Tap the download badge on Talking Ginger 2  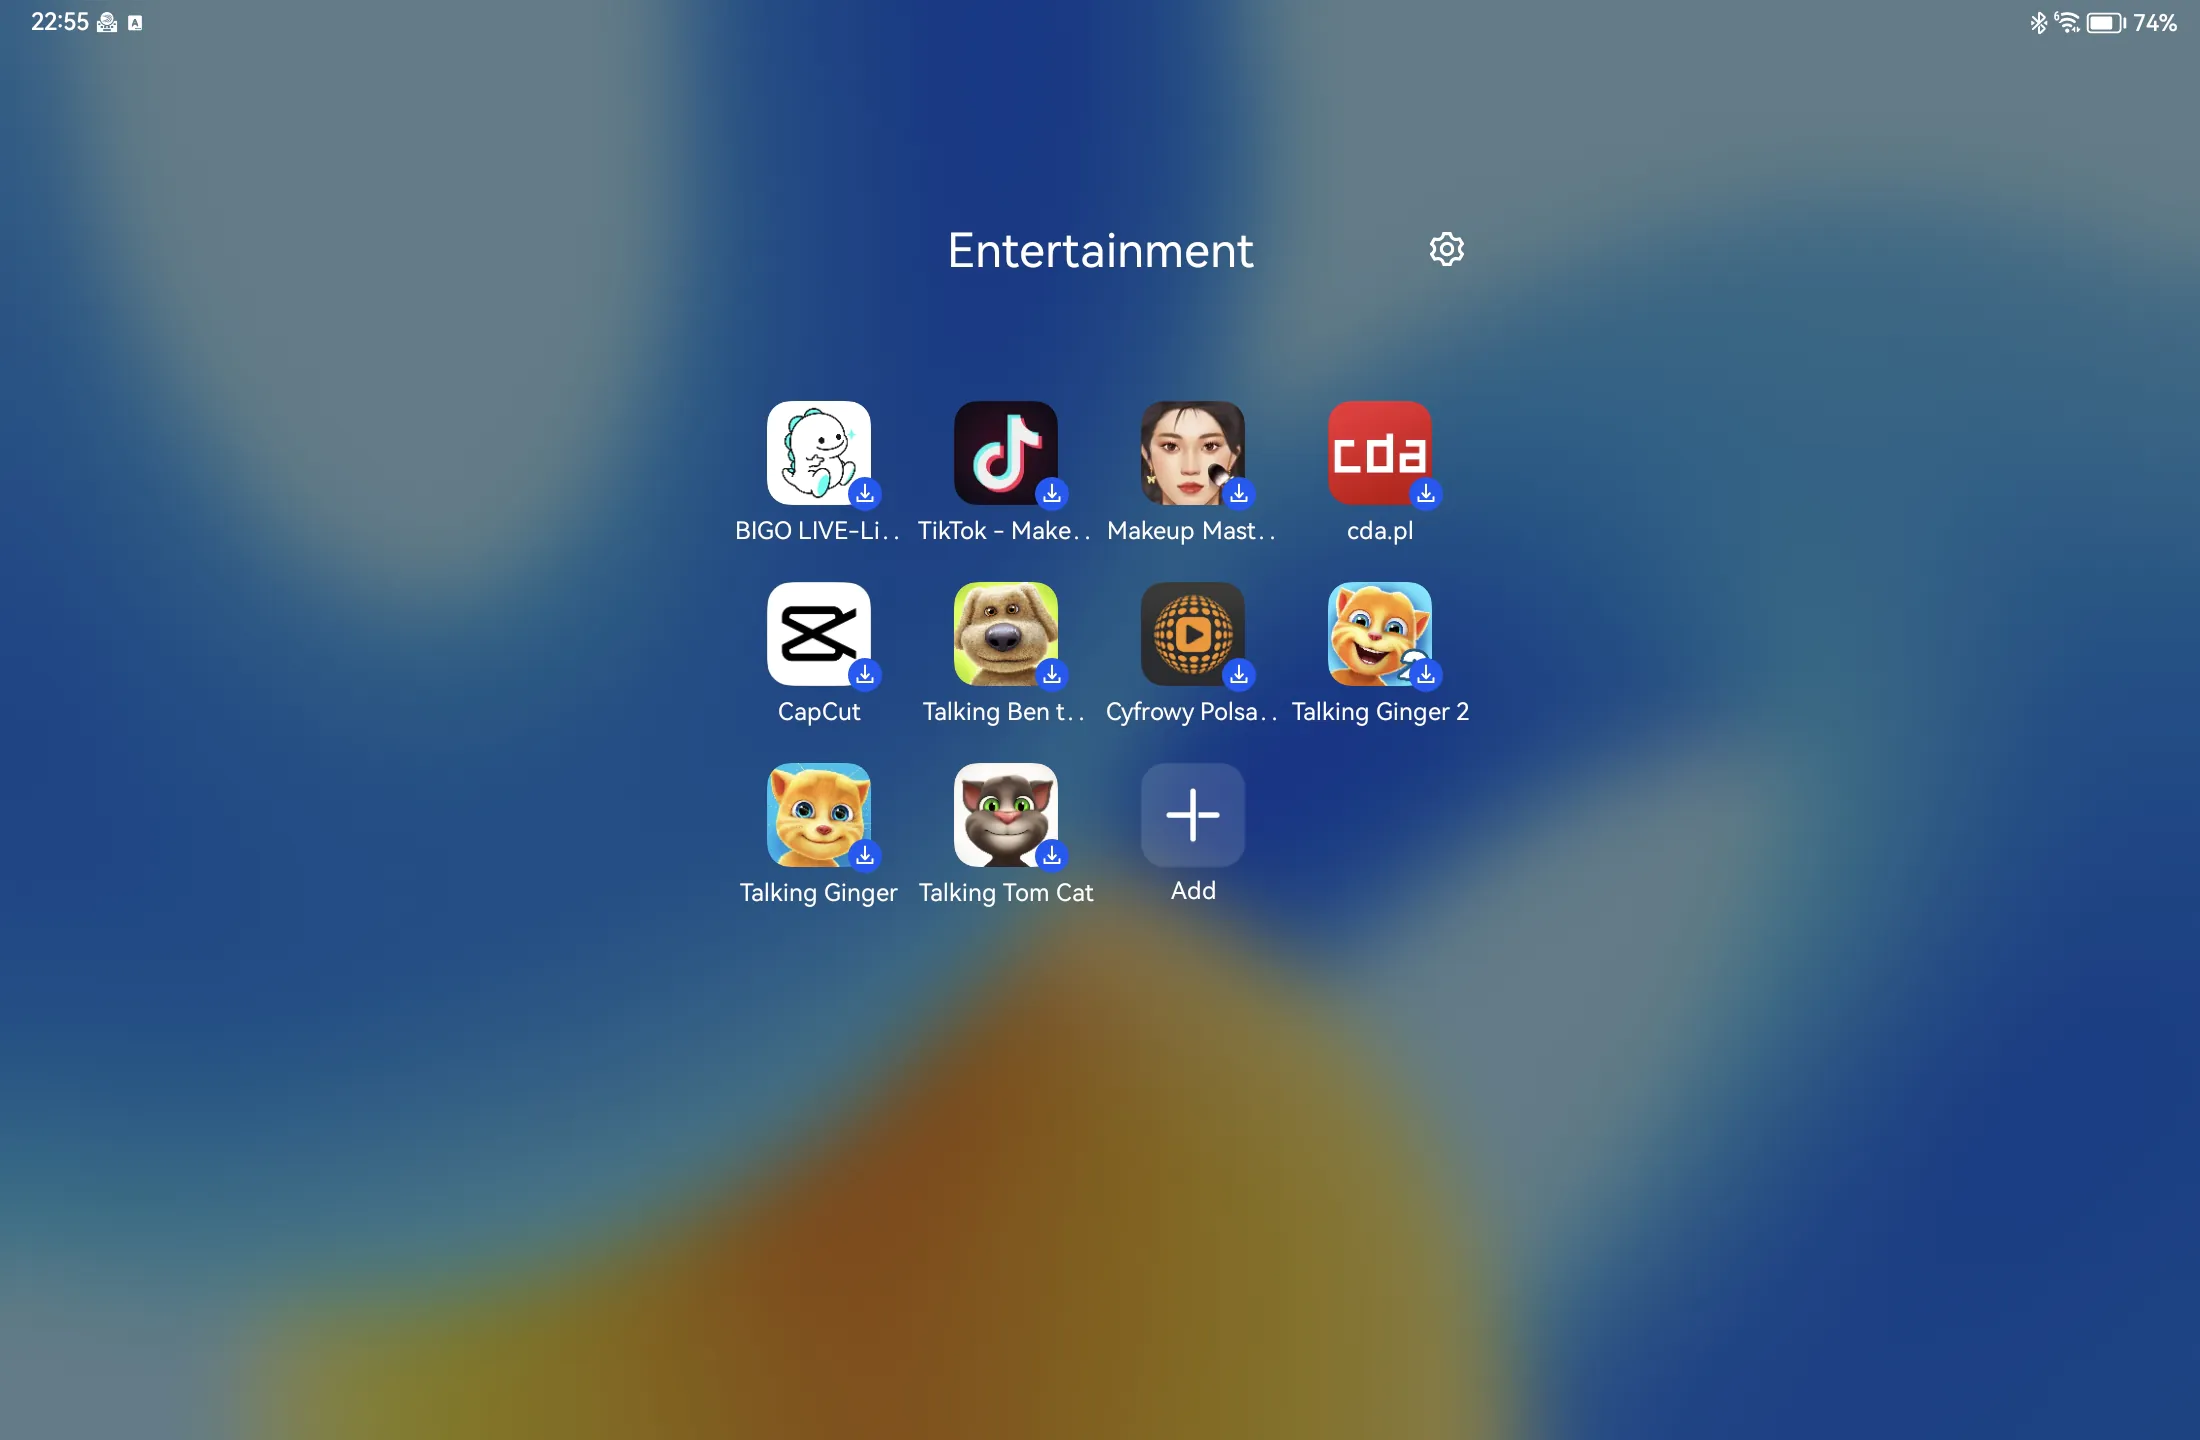point(1426,675)
